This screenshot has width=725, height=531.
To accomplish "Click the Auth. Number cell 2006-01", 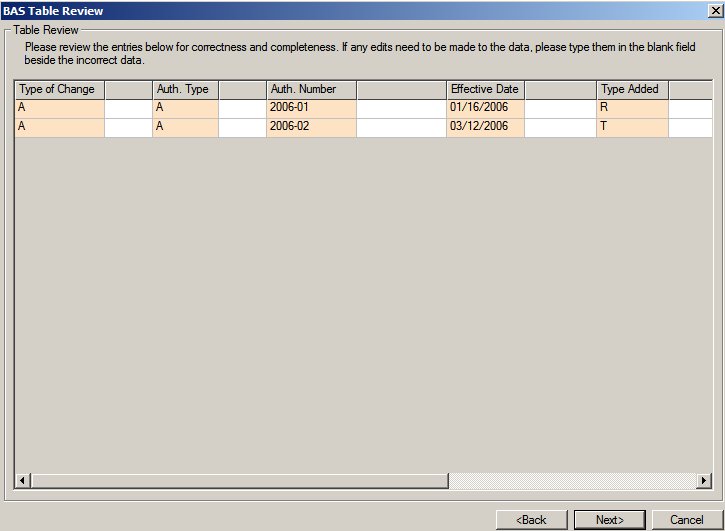I will pyautogui.click(x=311, y=109).
